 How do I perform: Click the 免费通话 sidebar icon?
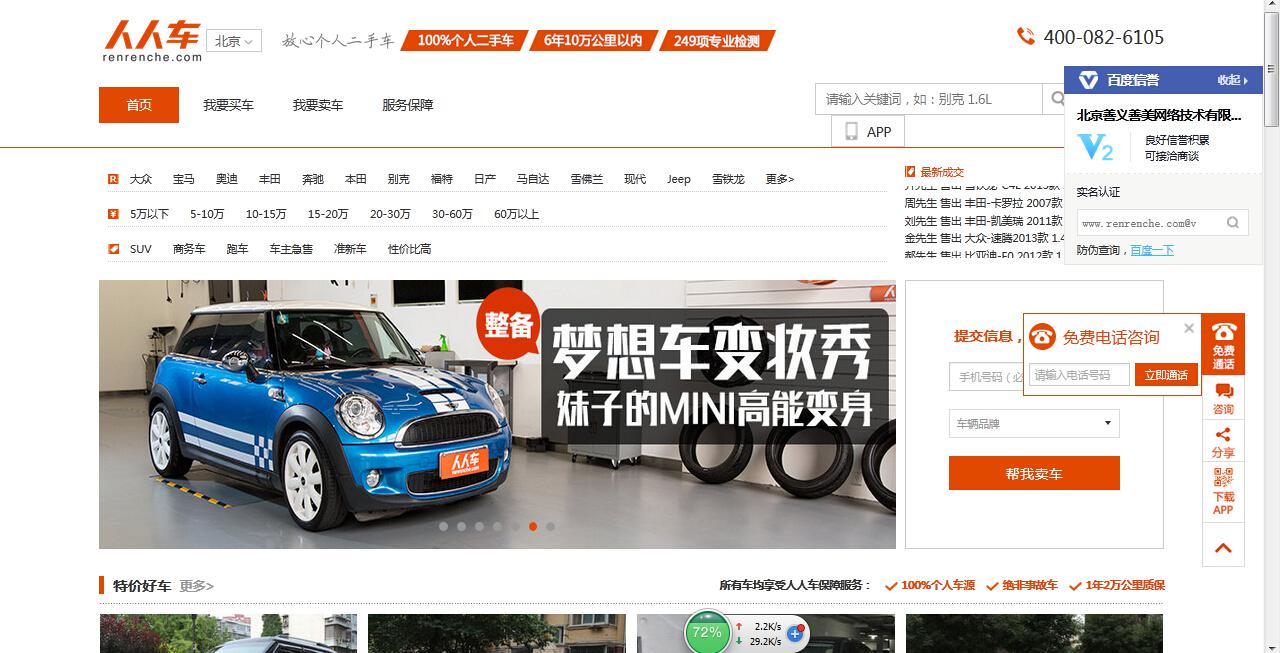[x=1223, y=344]
